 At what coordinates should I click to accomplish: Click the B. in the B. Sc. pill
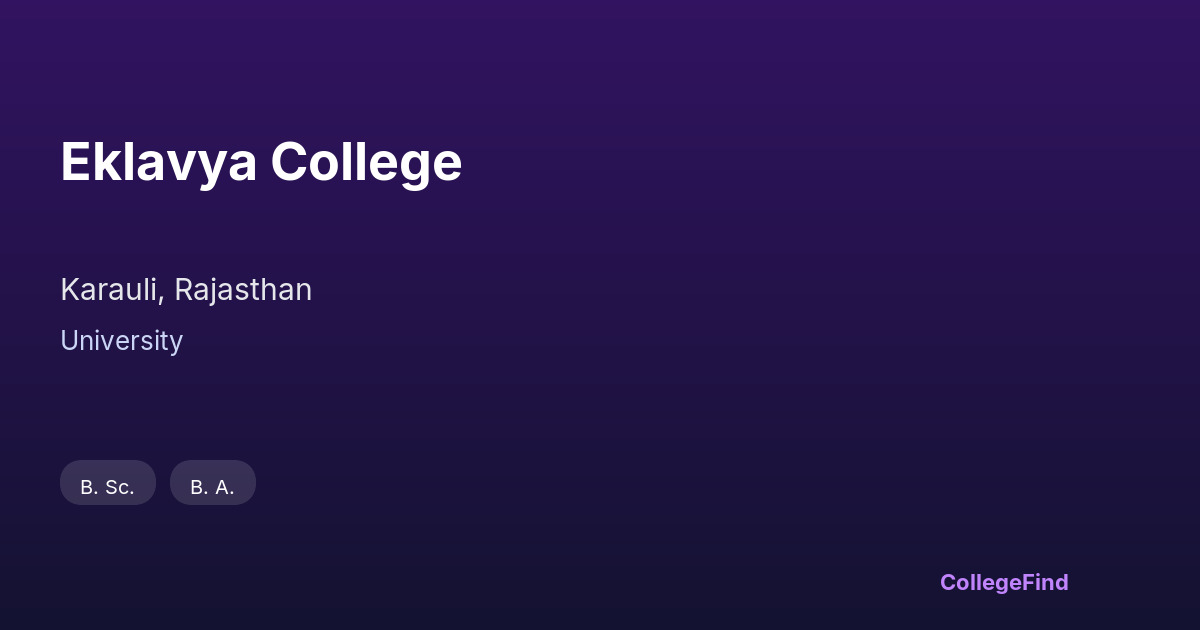tap(88, 488)
